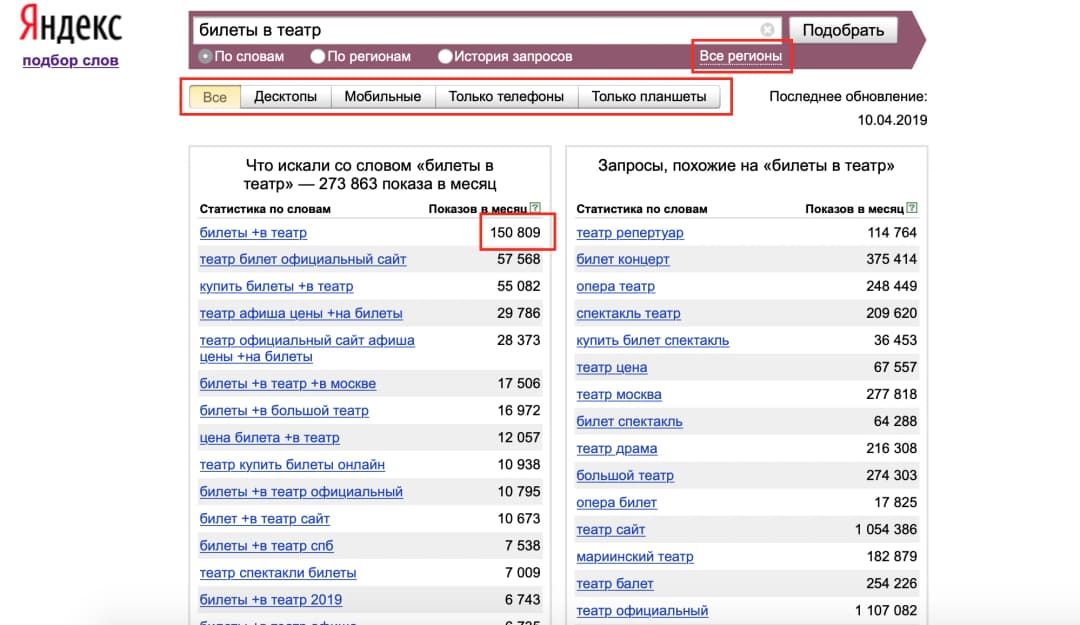Open 'театр купить билеты онлайн' link
The height and width of the screenshot is (625, 1080).
(292, 465)
